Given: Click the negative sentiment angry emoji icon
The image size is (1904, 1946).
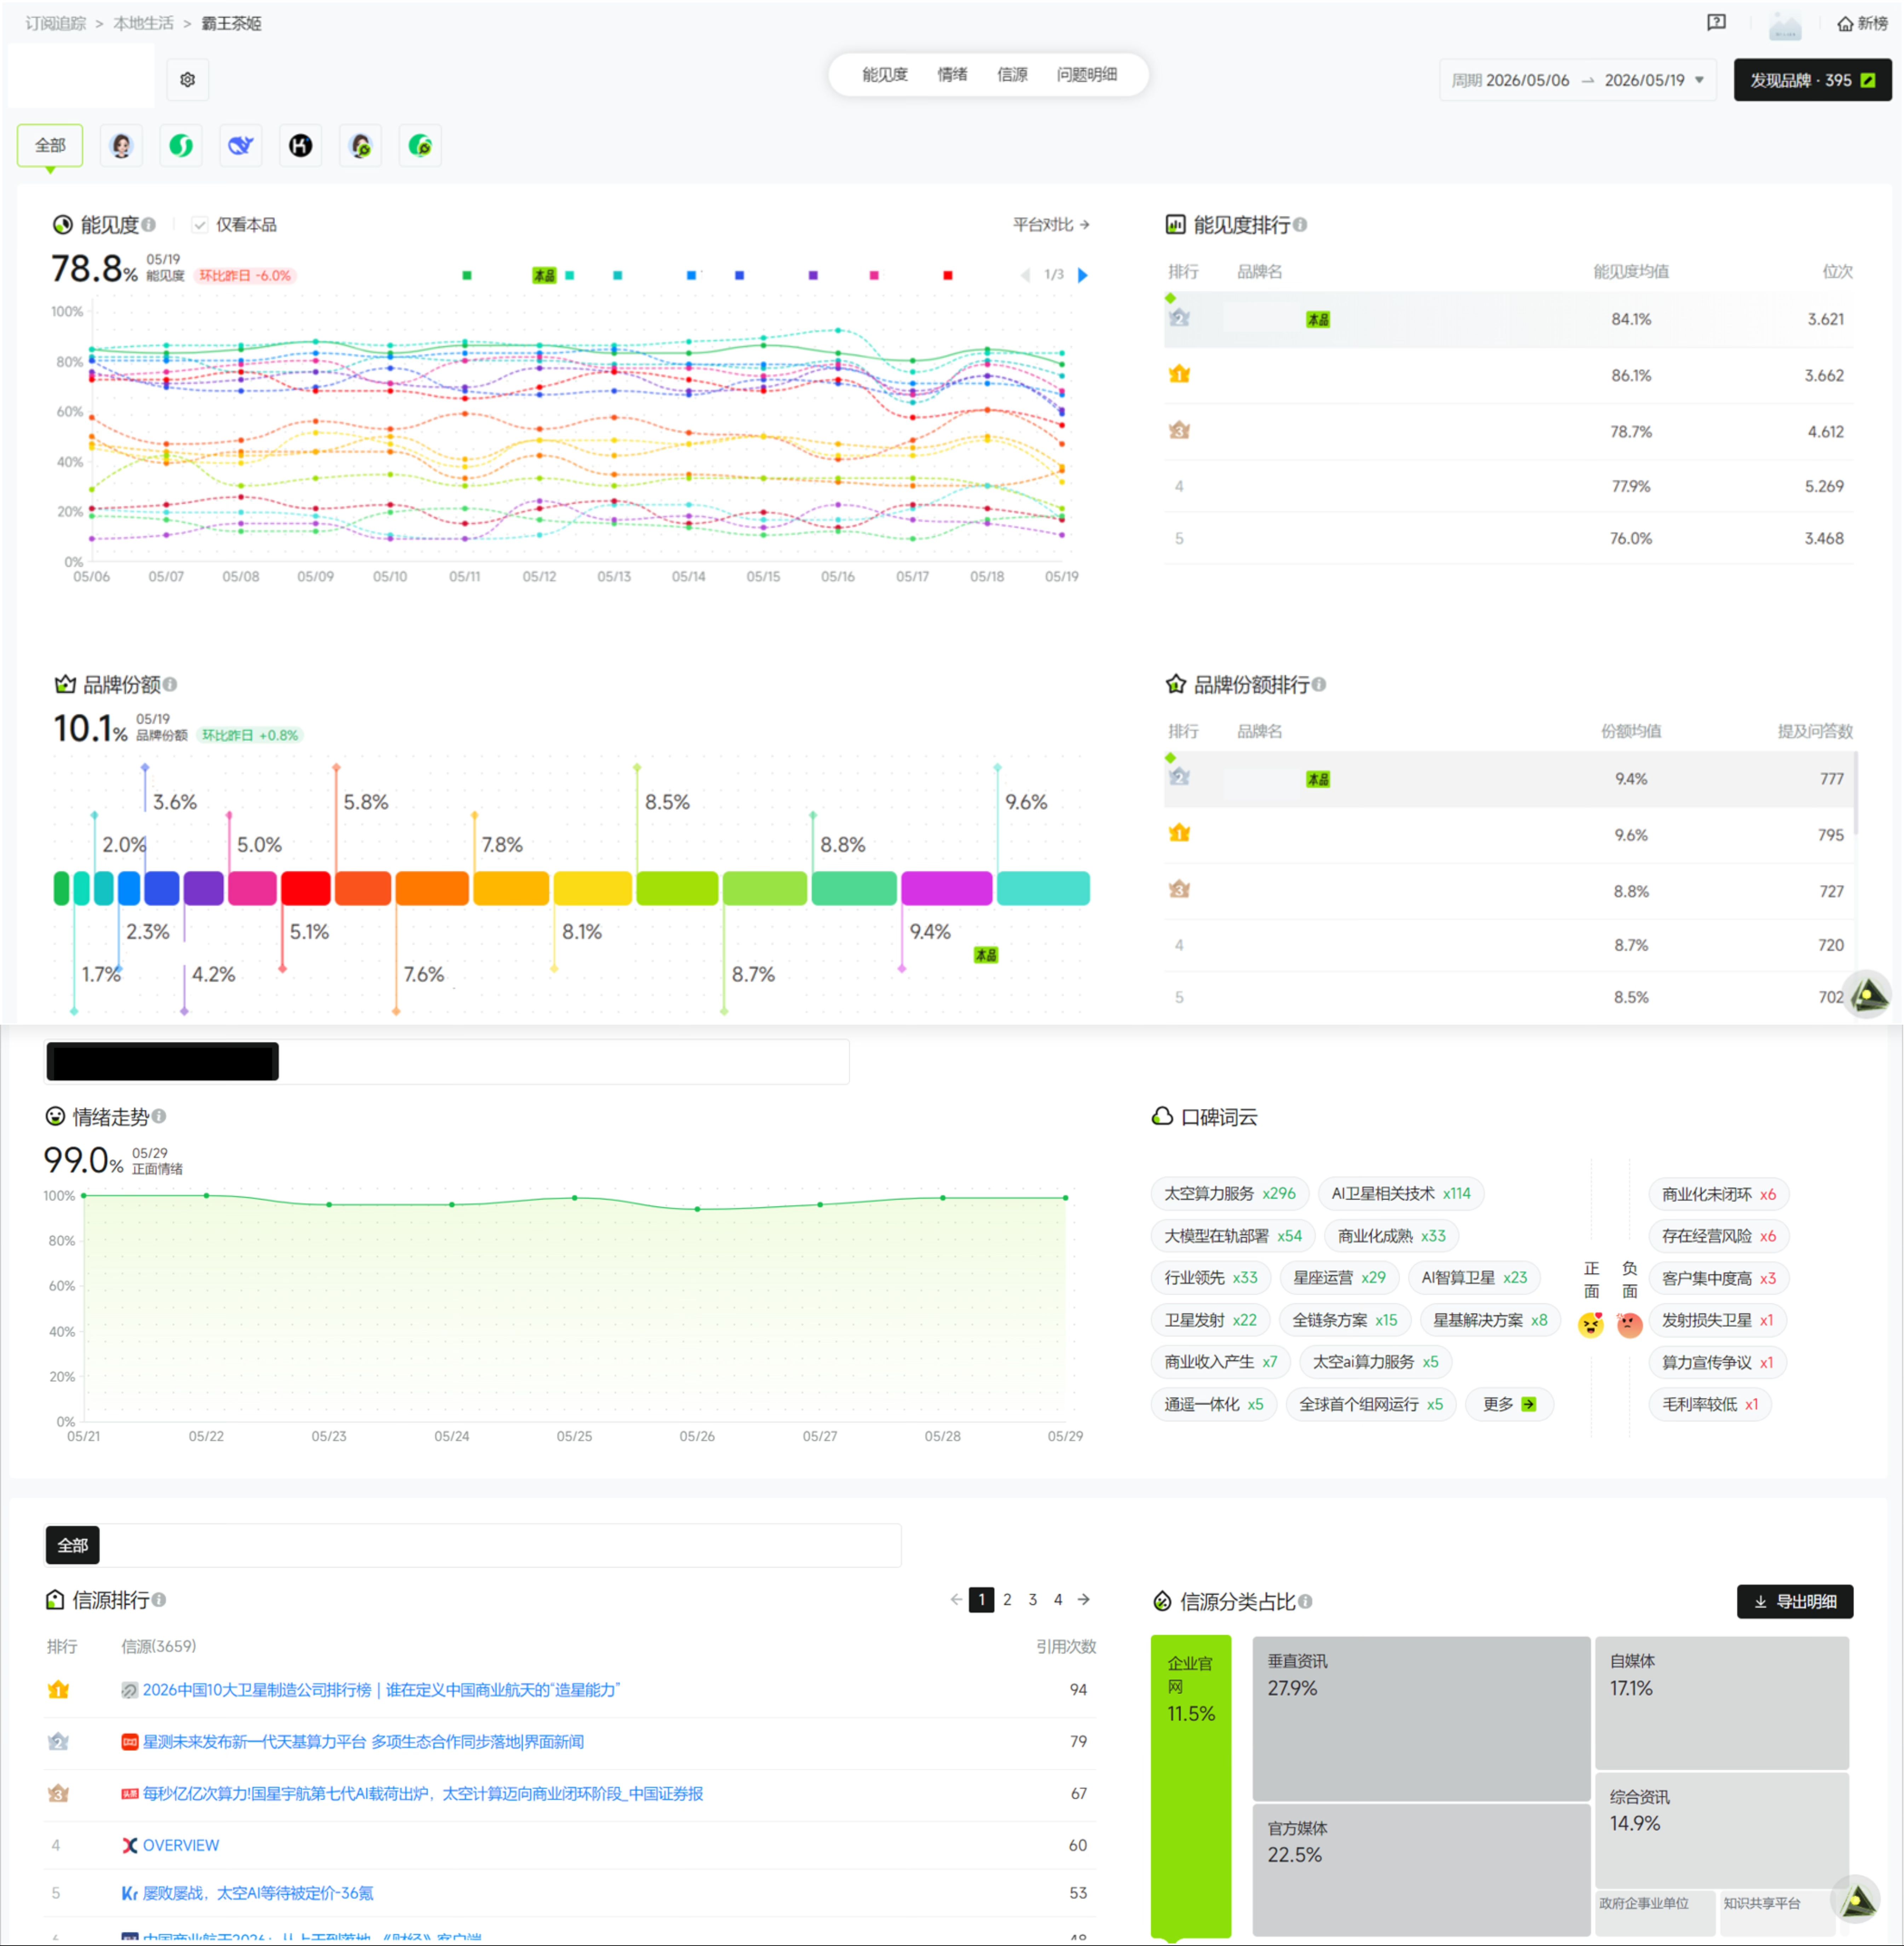Looking at the screenshot, I should (1630, 1325).
